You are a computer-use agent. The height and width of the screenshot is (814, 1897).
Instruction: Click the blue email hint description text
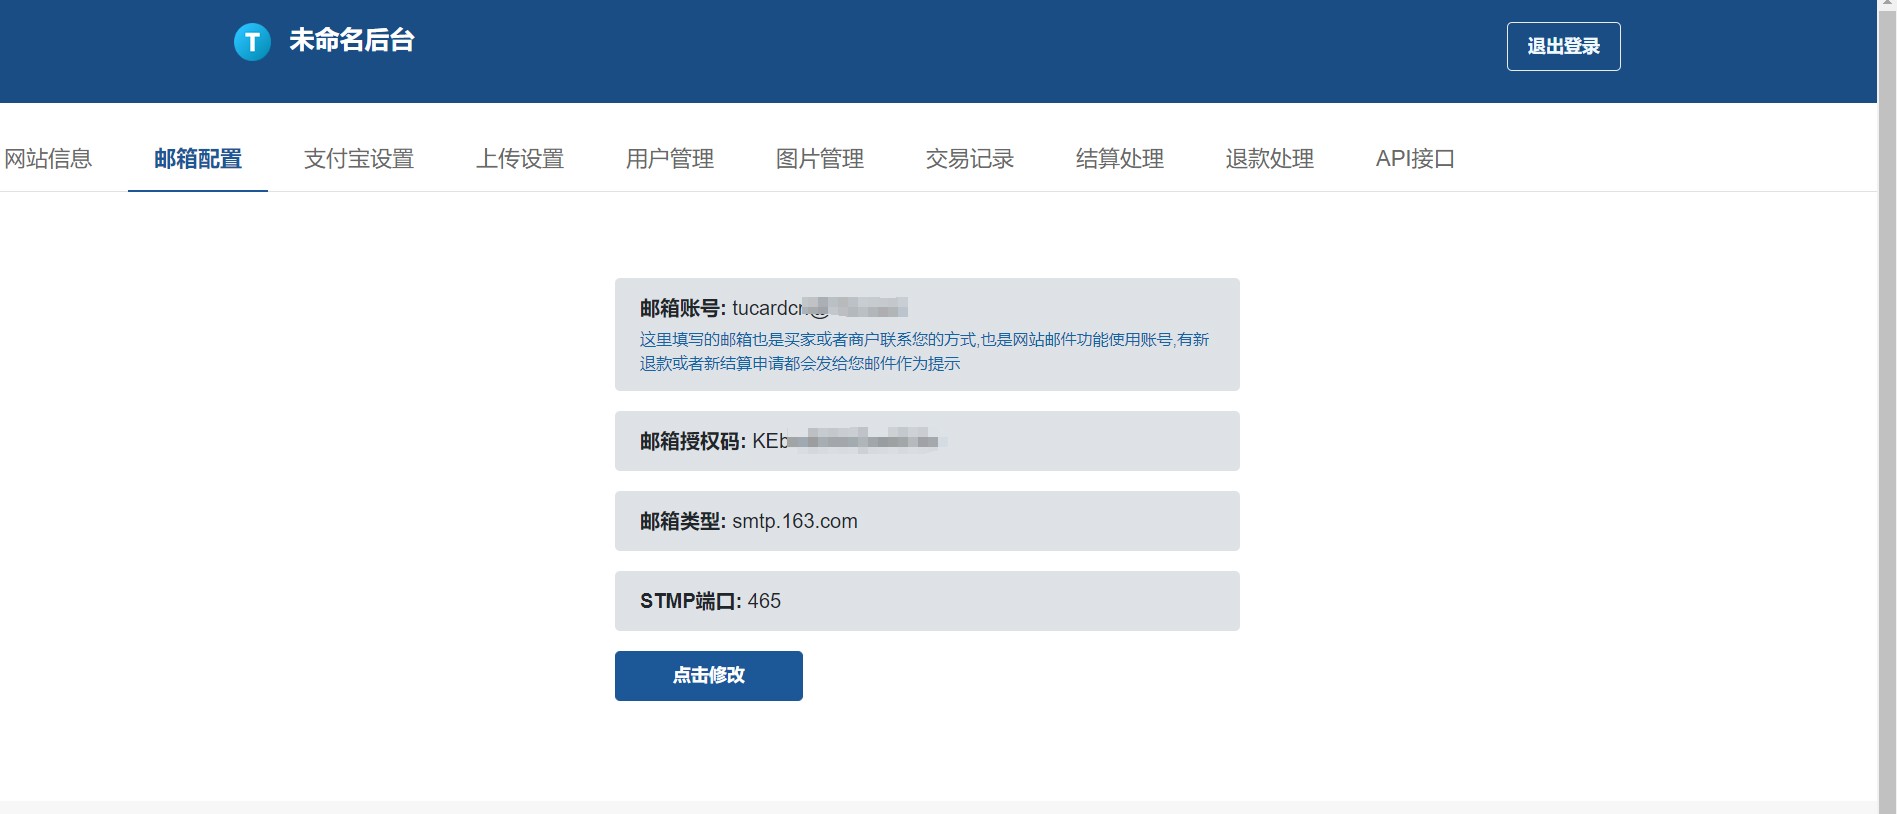(924, 352)
